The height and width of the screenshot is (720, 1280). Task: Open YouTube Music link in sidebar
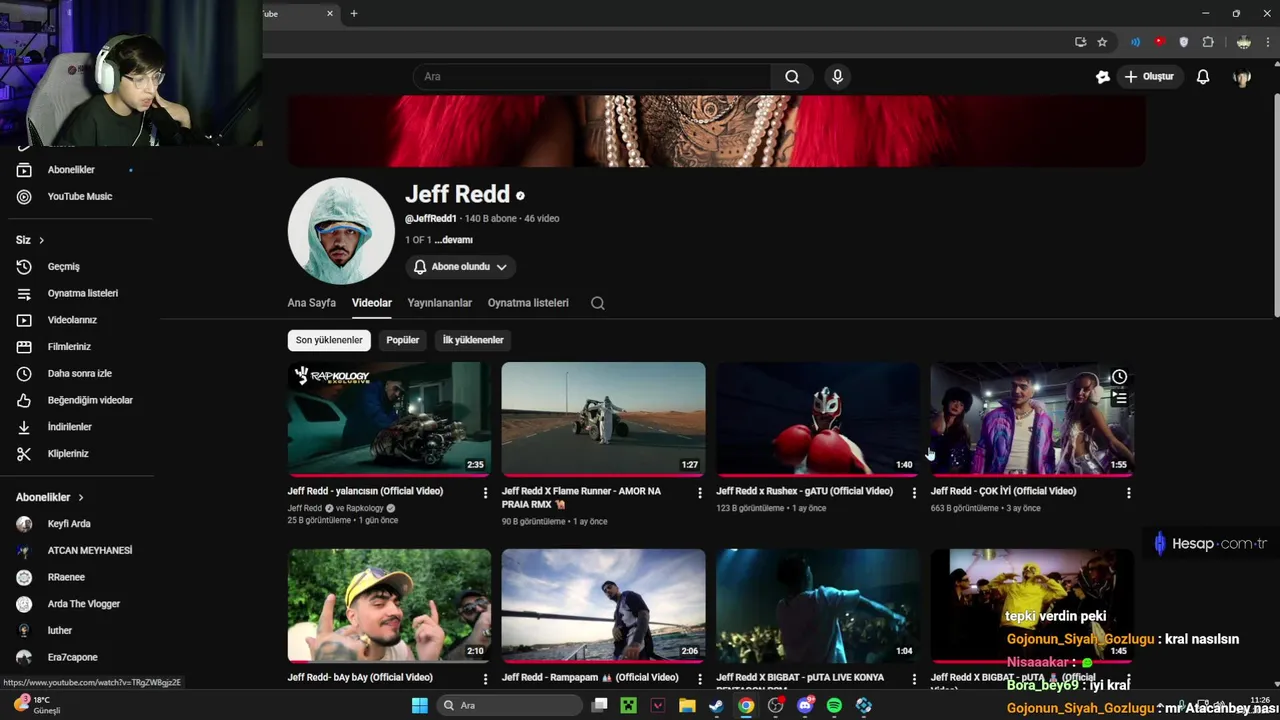80,197
